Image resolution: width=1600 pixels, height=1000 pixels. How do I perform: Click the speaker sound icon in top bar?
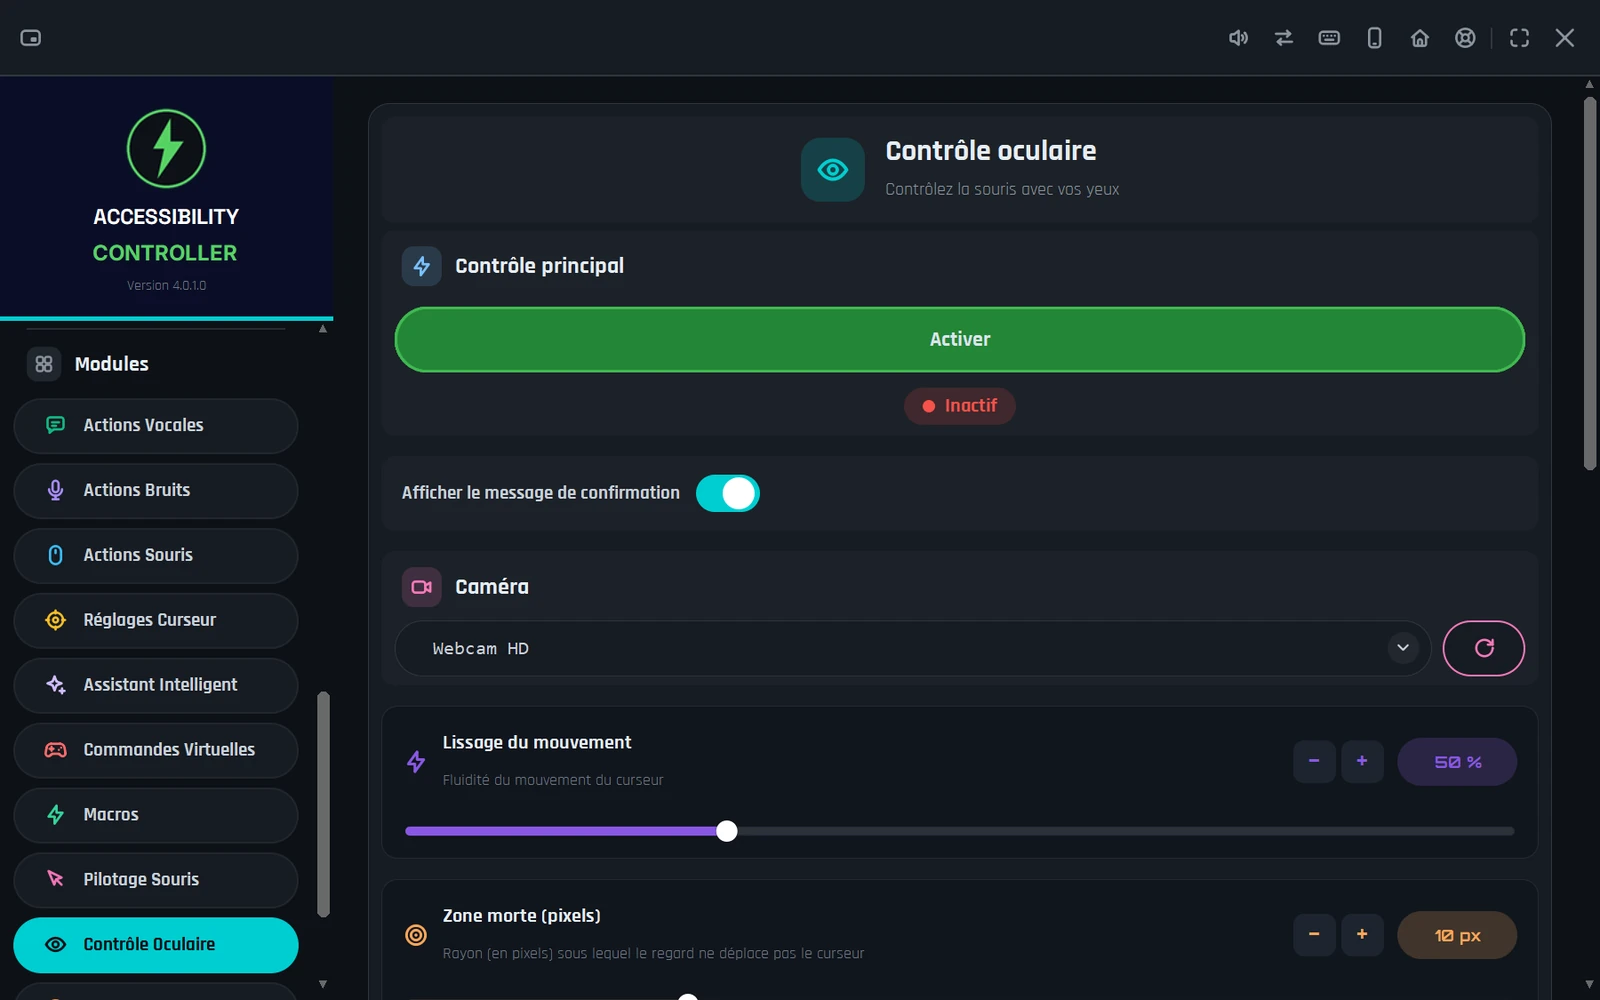[1238, 38]
